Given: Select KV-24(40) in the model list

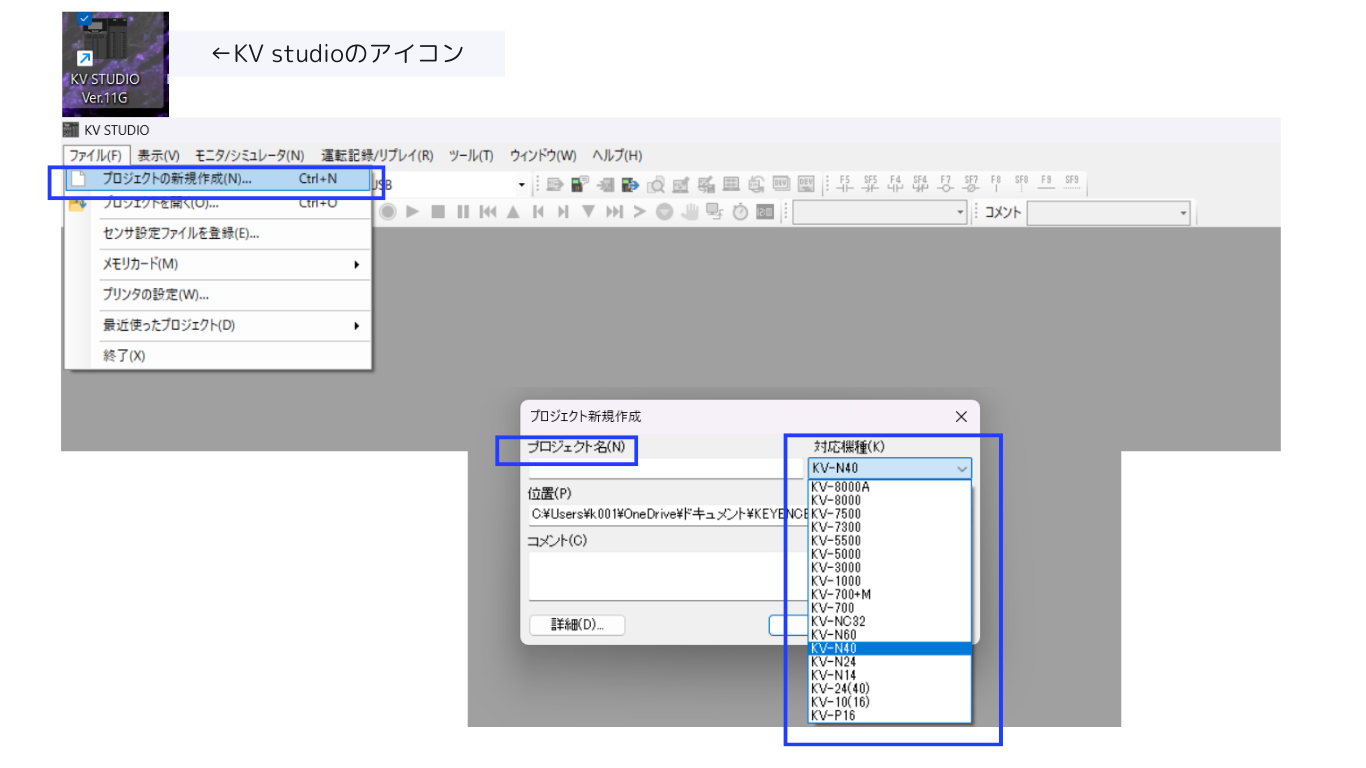Looking at the screenshot, I should coord(889,689).
